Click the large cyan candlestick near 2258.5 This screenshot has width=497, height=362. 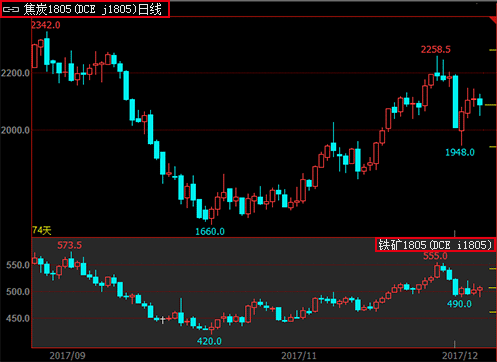coord(455,102)
